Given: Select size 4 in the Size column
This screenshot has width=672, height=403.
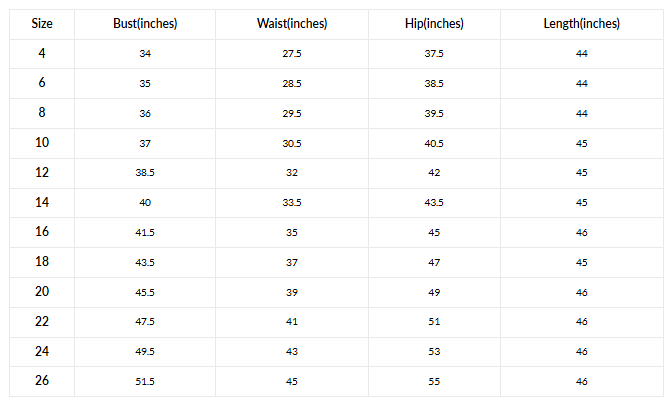Looking at the screenshot, I should click(x=41, y=53).
